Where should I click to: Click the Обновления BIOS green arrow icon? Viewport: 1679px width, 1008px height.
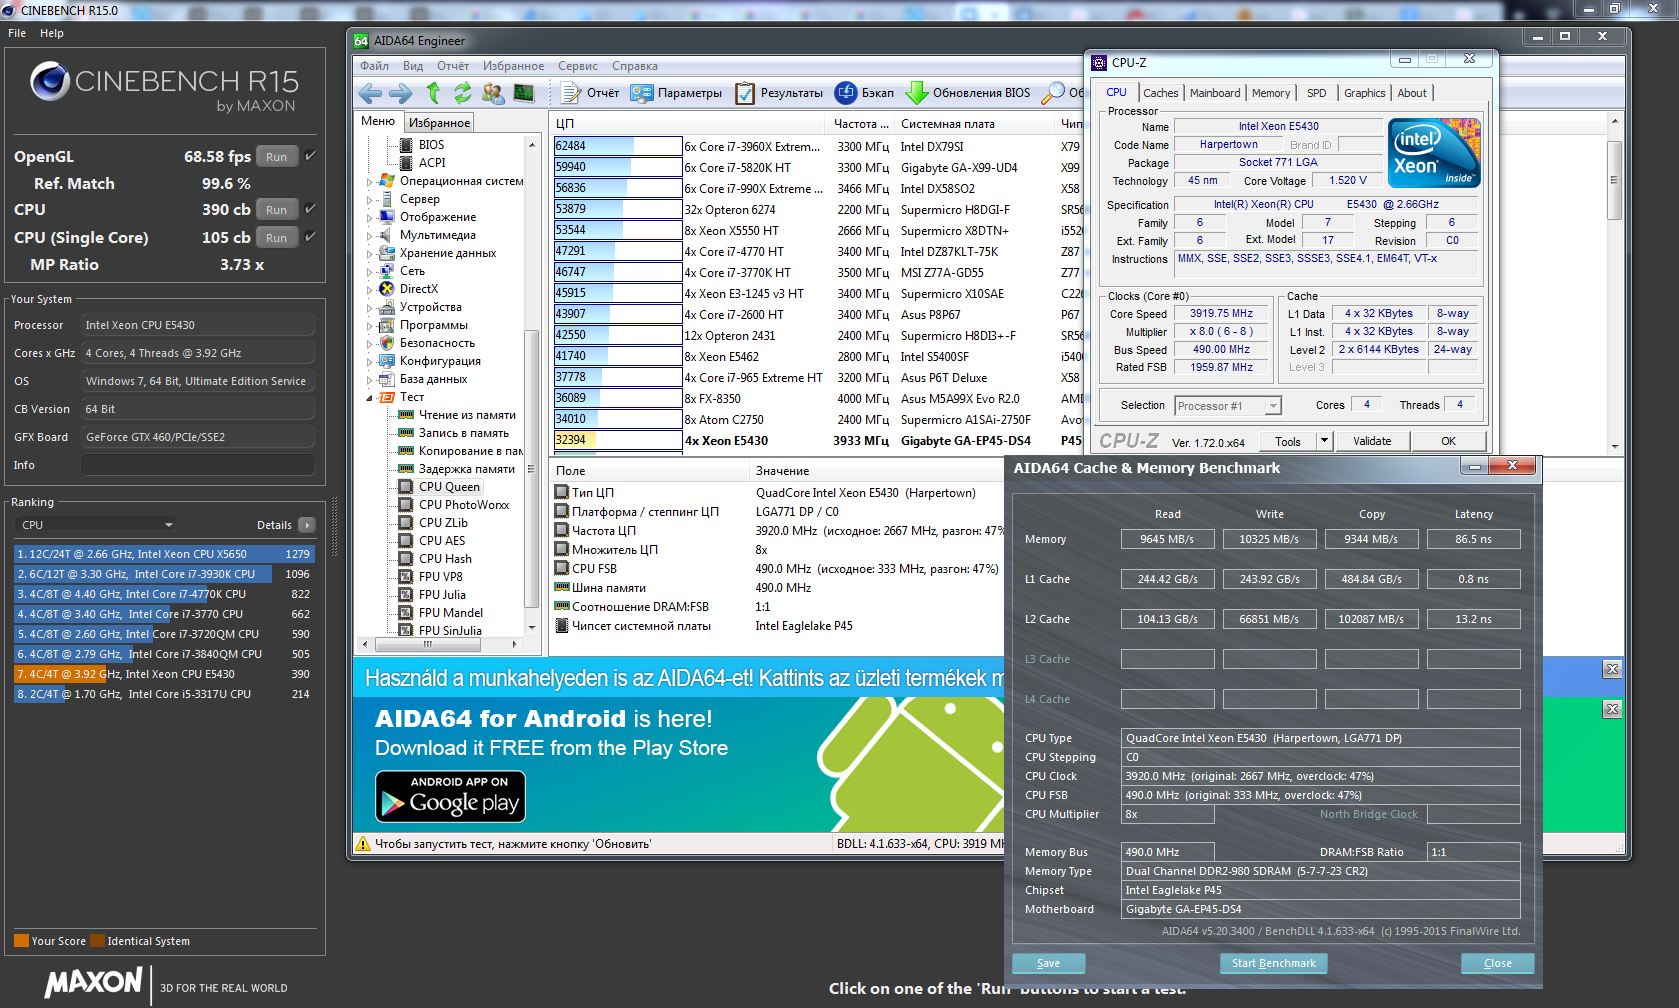coord(916,93)
